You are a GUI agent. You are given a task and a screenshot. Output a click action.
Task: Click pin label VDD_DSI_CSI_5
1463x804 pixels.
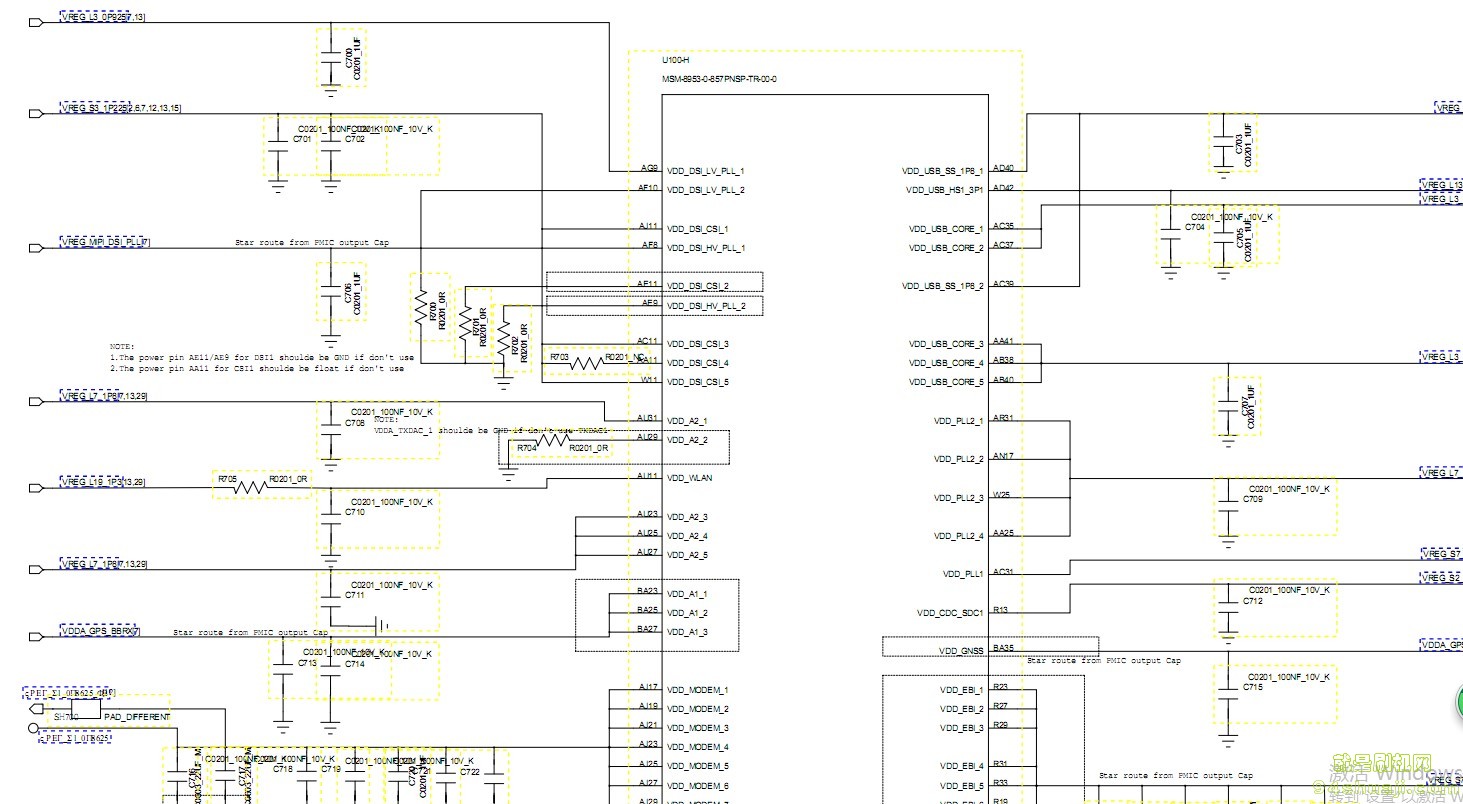tap(698, 382)
